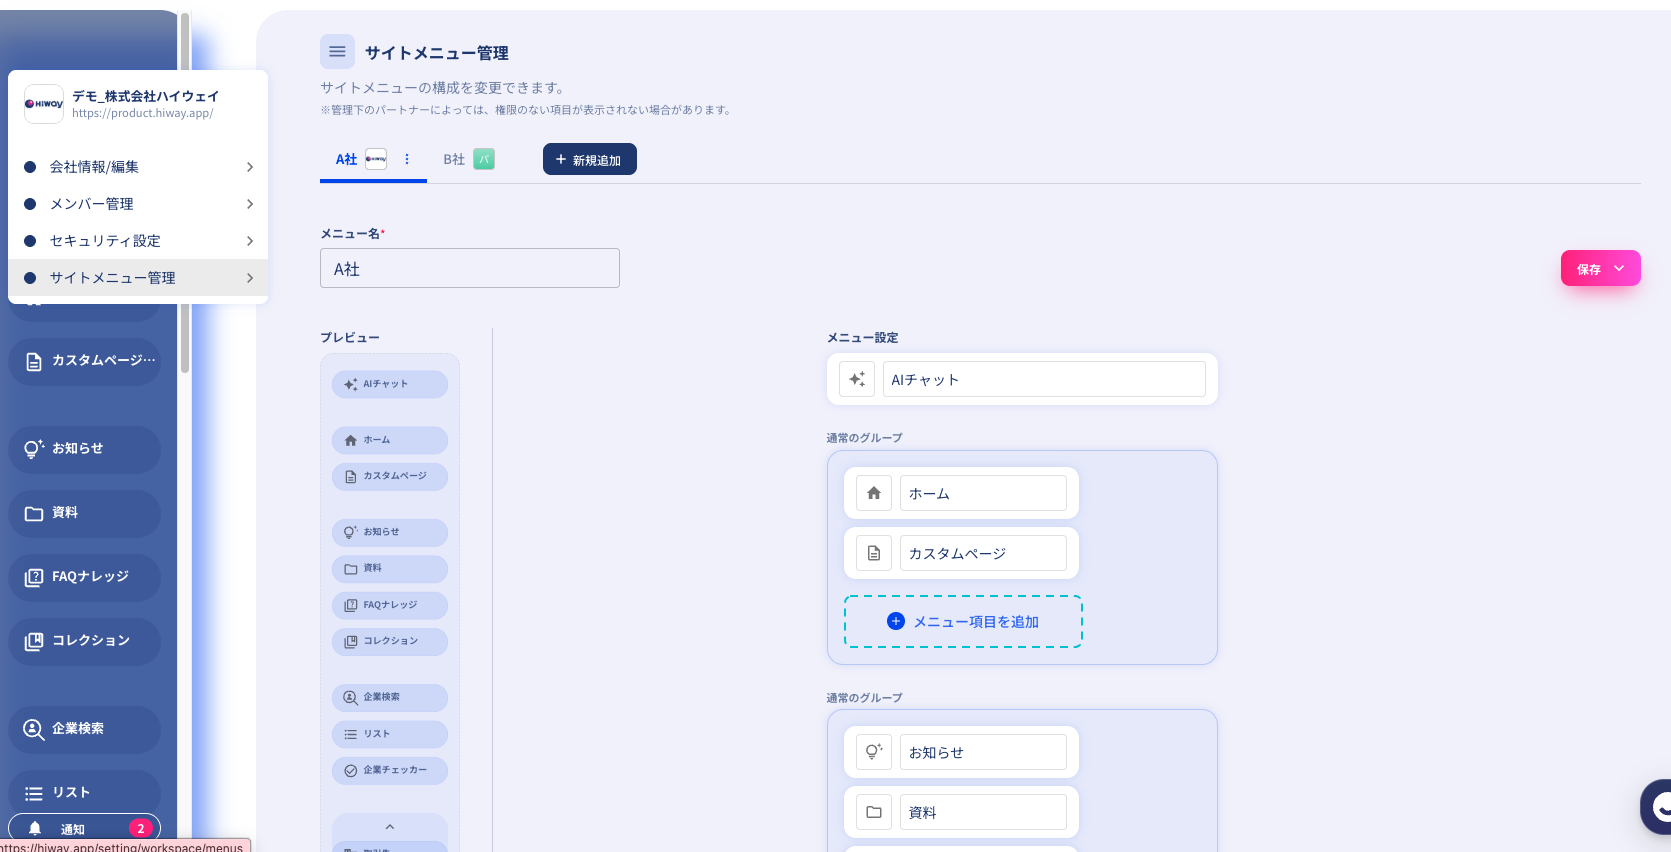Screen dimensions: 1671x852
Task: Click カスタムページ in the preview panel
Action: (x=390, y=476)
